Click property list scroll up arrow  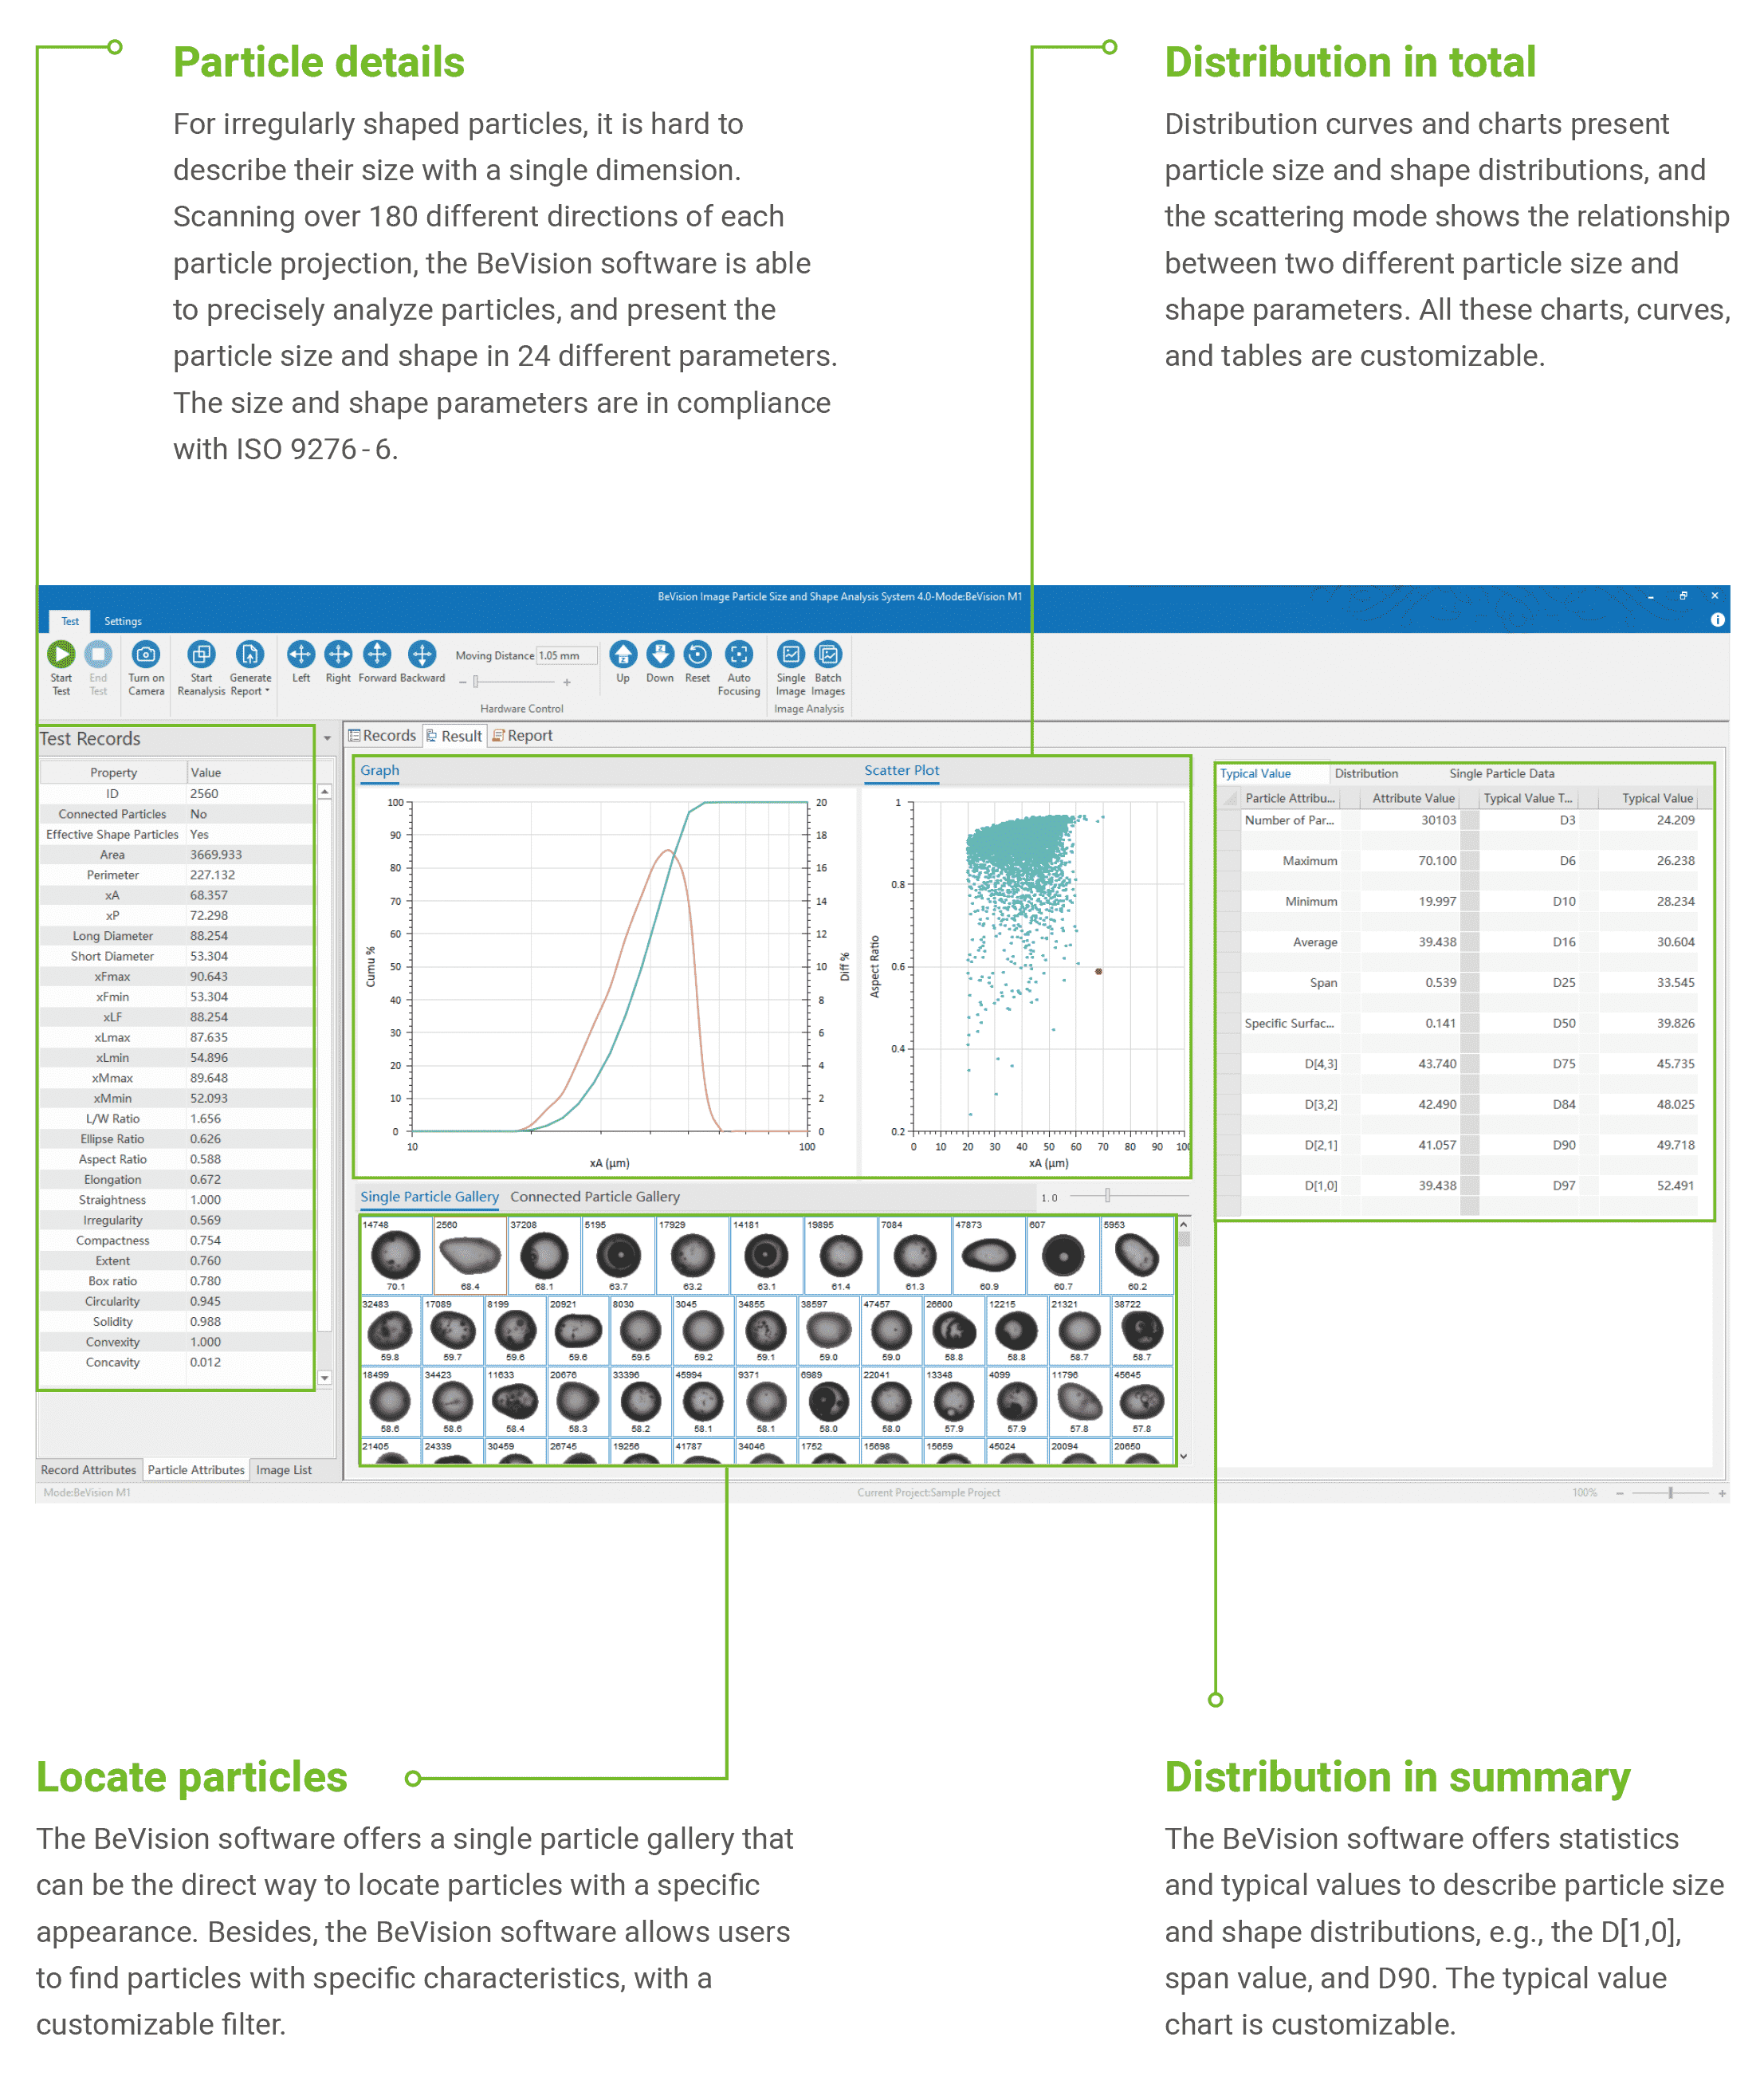pyautogui.click(x=325, y=792)
